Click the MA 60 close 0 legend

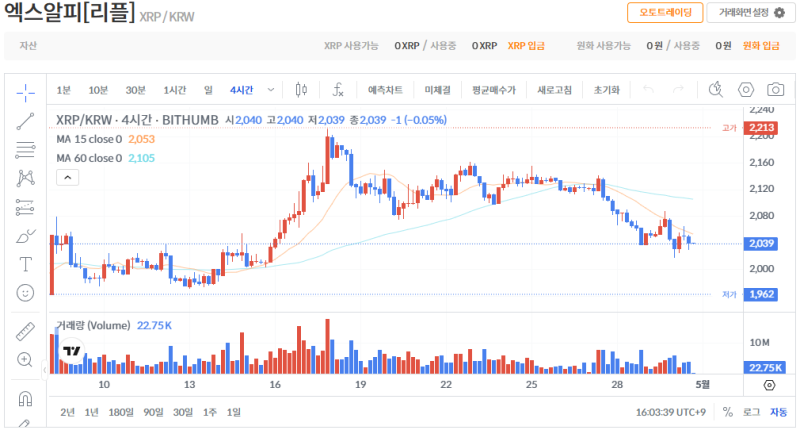(x=89, y=158)
